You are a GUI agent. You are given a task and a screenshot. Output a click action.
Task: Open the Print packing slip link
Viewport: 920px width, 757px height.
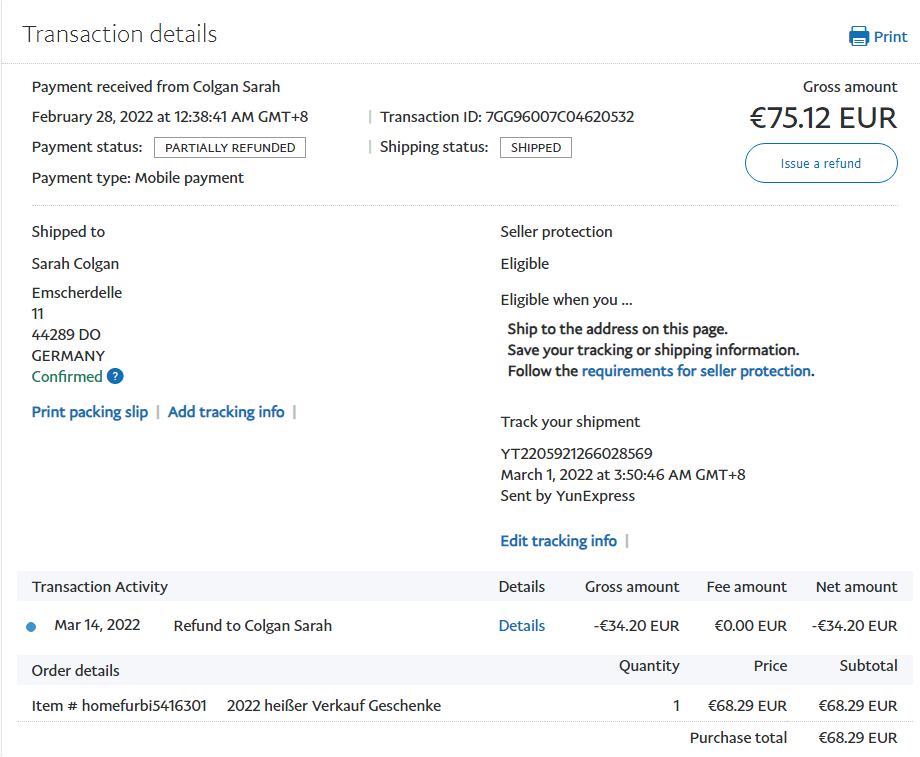(x=90, y=412)
